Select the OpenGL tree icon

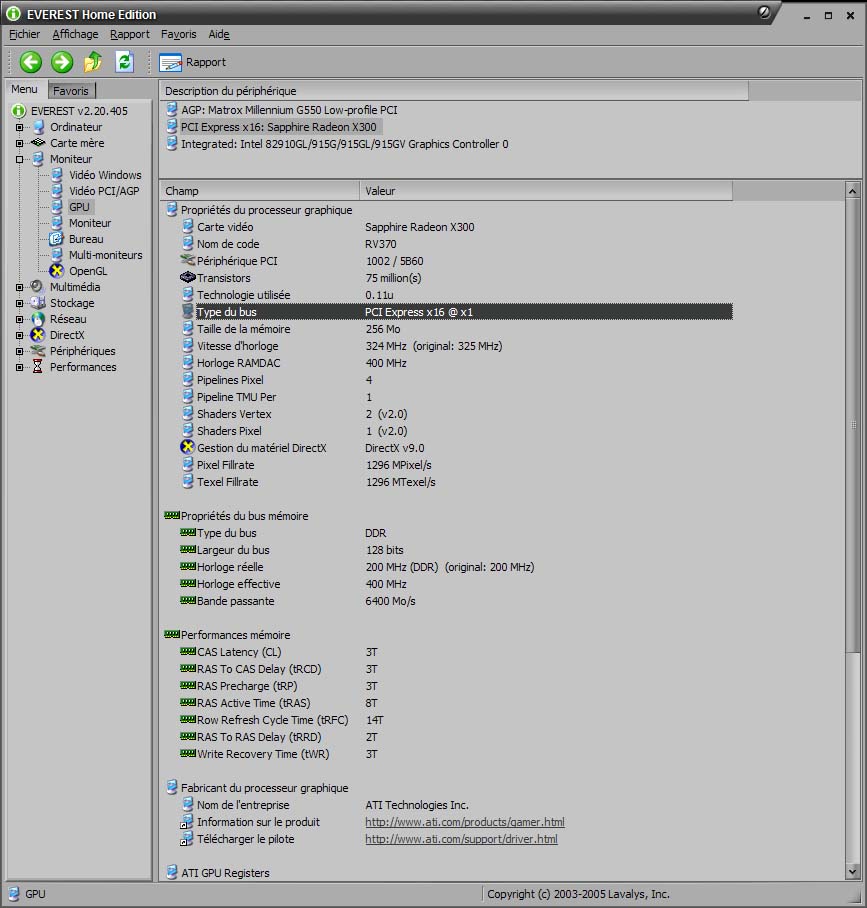point(57,271)
